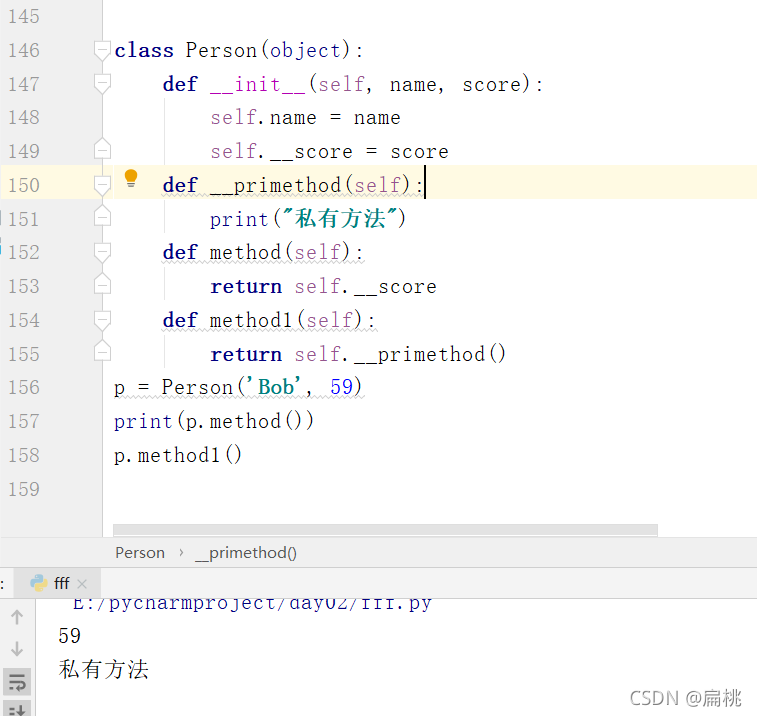Image resolution: width=757 pixels, height=716 pixels.
Task: Click the fold end marker on line 151
Action: tap(102, 216)
